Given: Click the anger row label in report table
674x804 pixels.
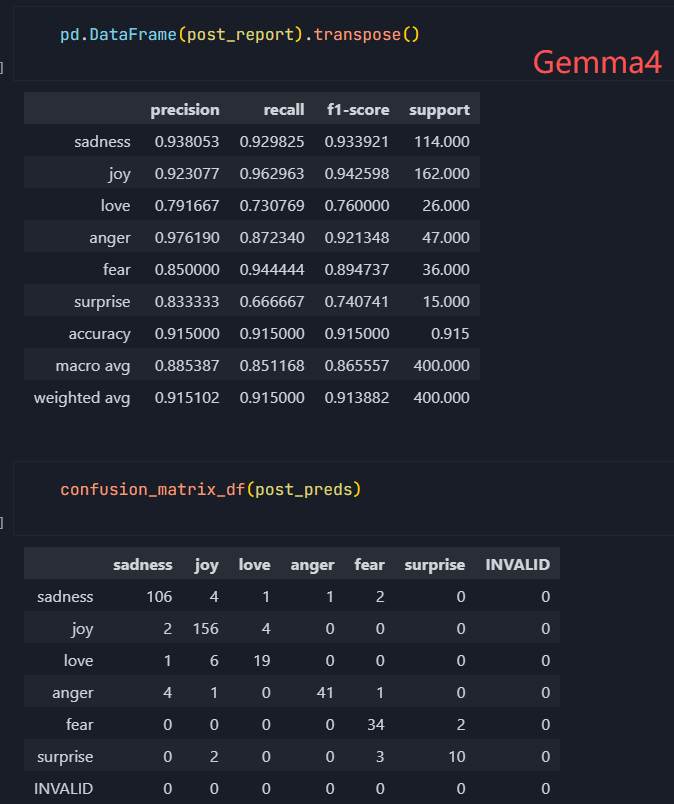Looking at the screenshot, I should [x=110, y=238].
